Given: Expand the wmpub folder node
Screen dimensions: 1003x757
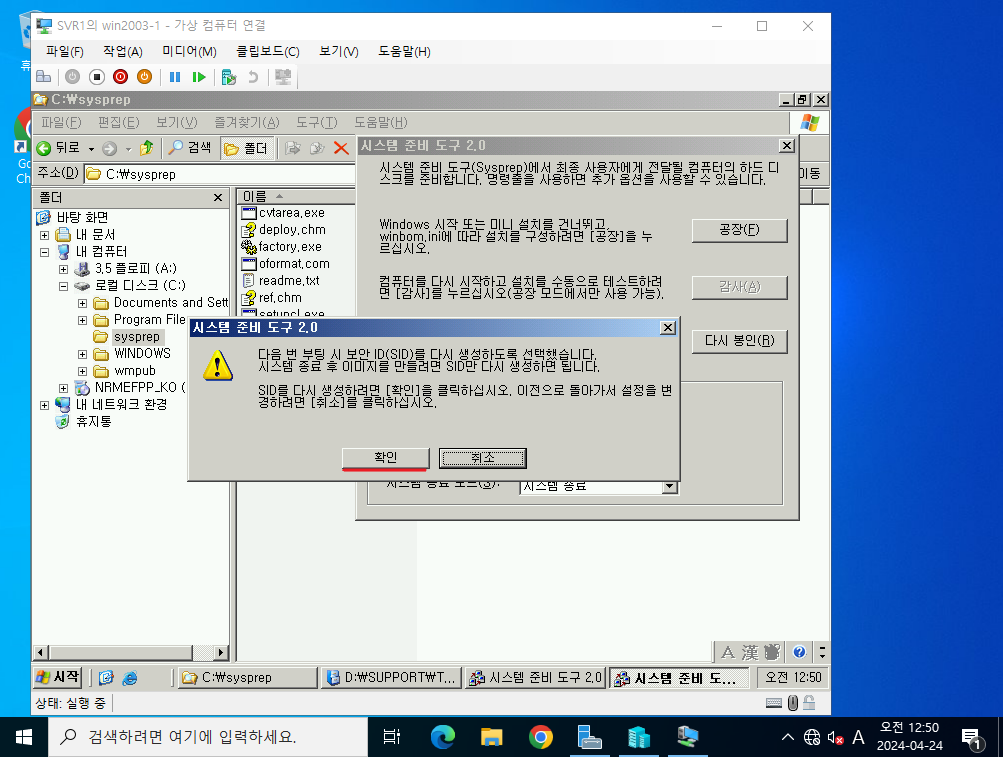Looking at the screenshot, I should [x=83, y=371].
